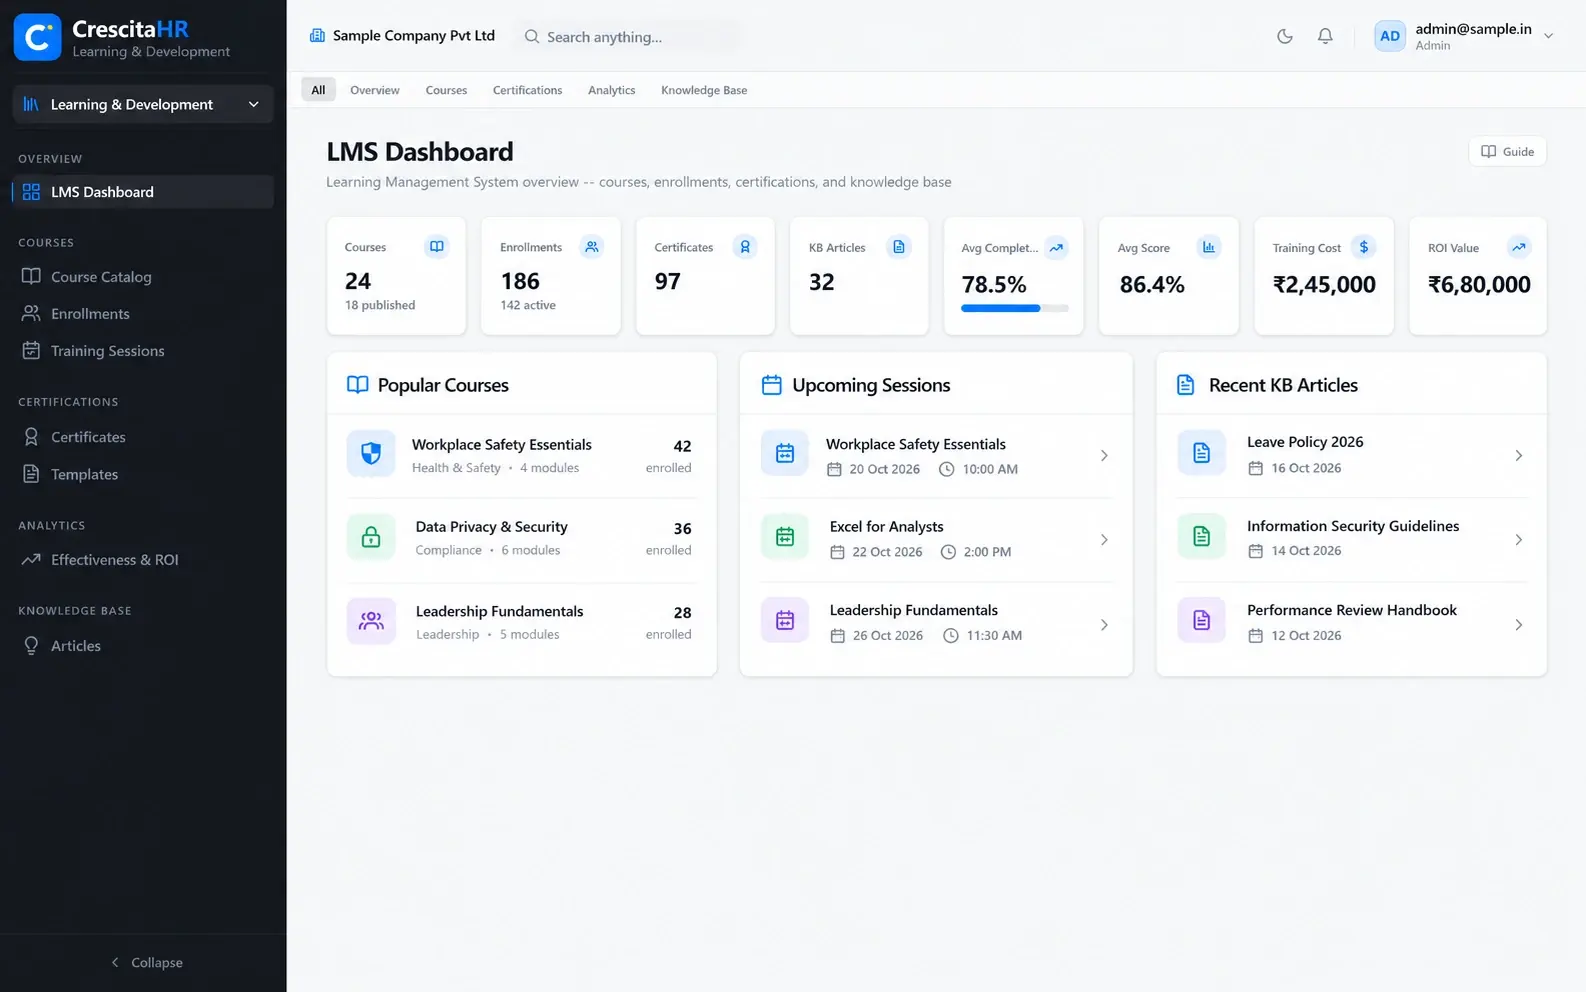Viewport: 1586px width, 992px height.
Task: Click the CrescitaHR logo icon
Action: pyautogui.click(x=38, y=37)
